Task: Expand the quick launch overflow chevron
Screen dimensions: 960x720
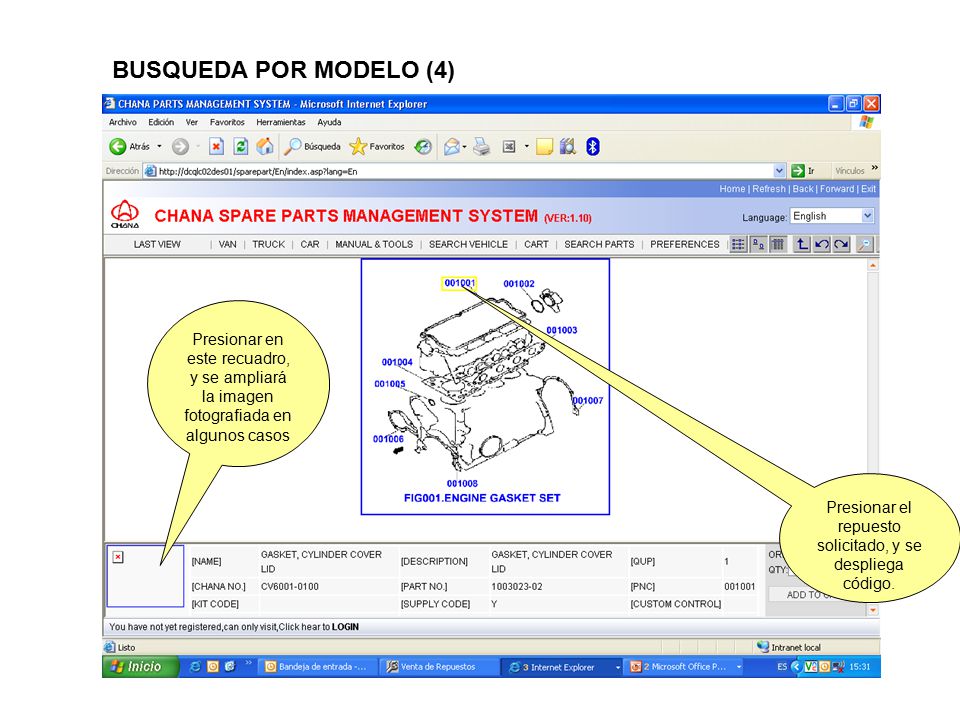Action: click(x=249, y=663)
